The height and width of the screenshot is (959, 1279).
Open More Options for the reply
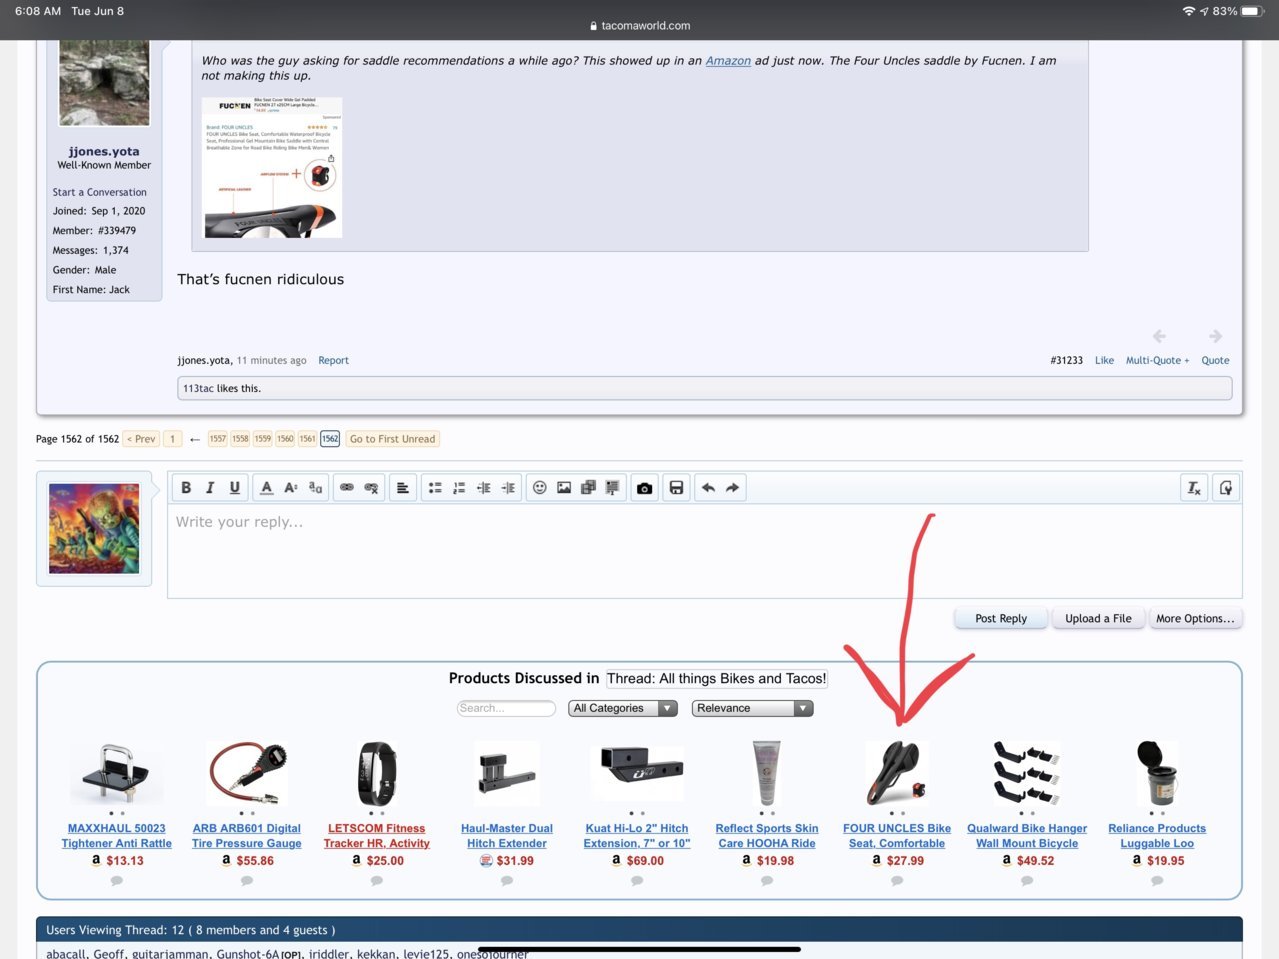coord(1195,618)
